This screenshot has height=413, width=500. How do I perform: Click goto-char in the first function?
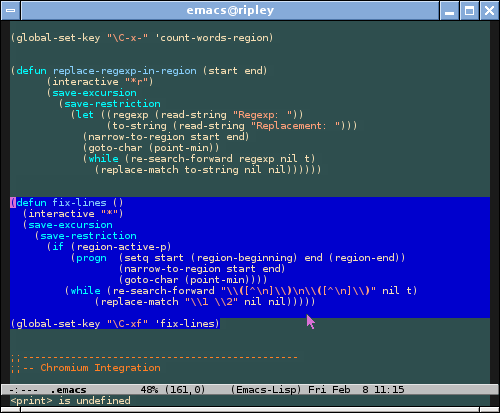point(115,148)
